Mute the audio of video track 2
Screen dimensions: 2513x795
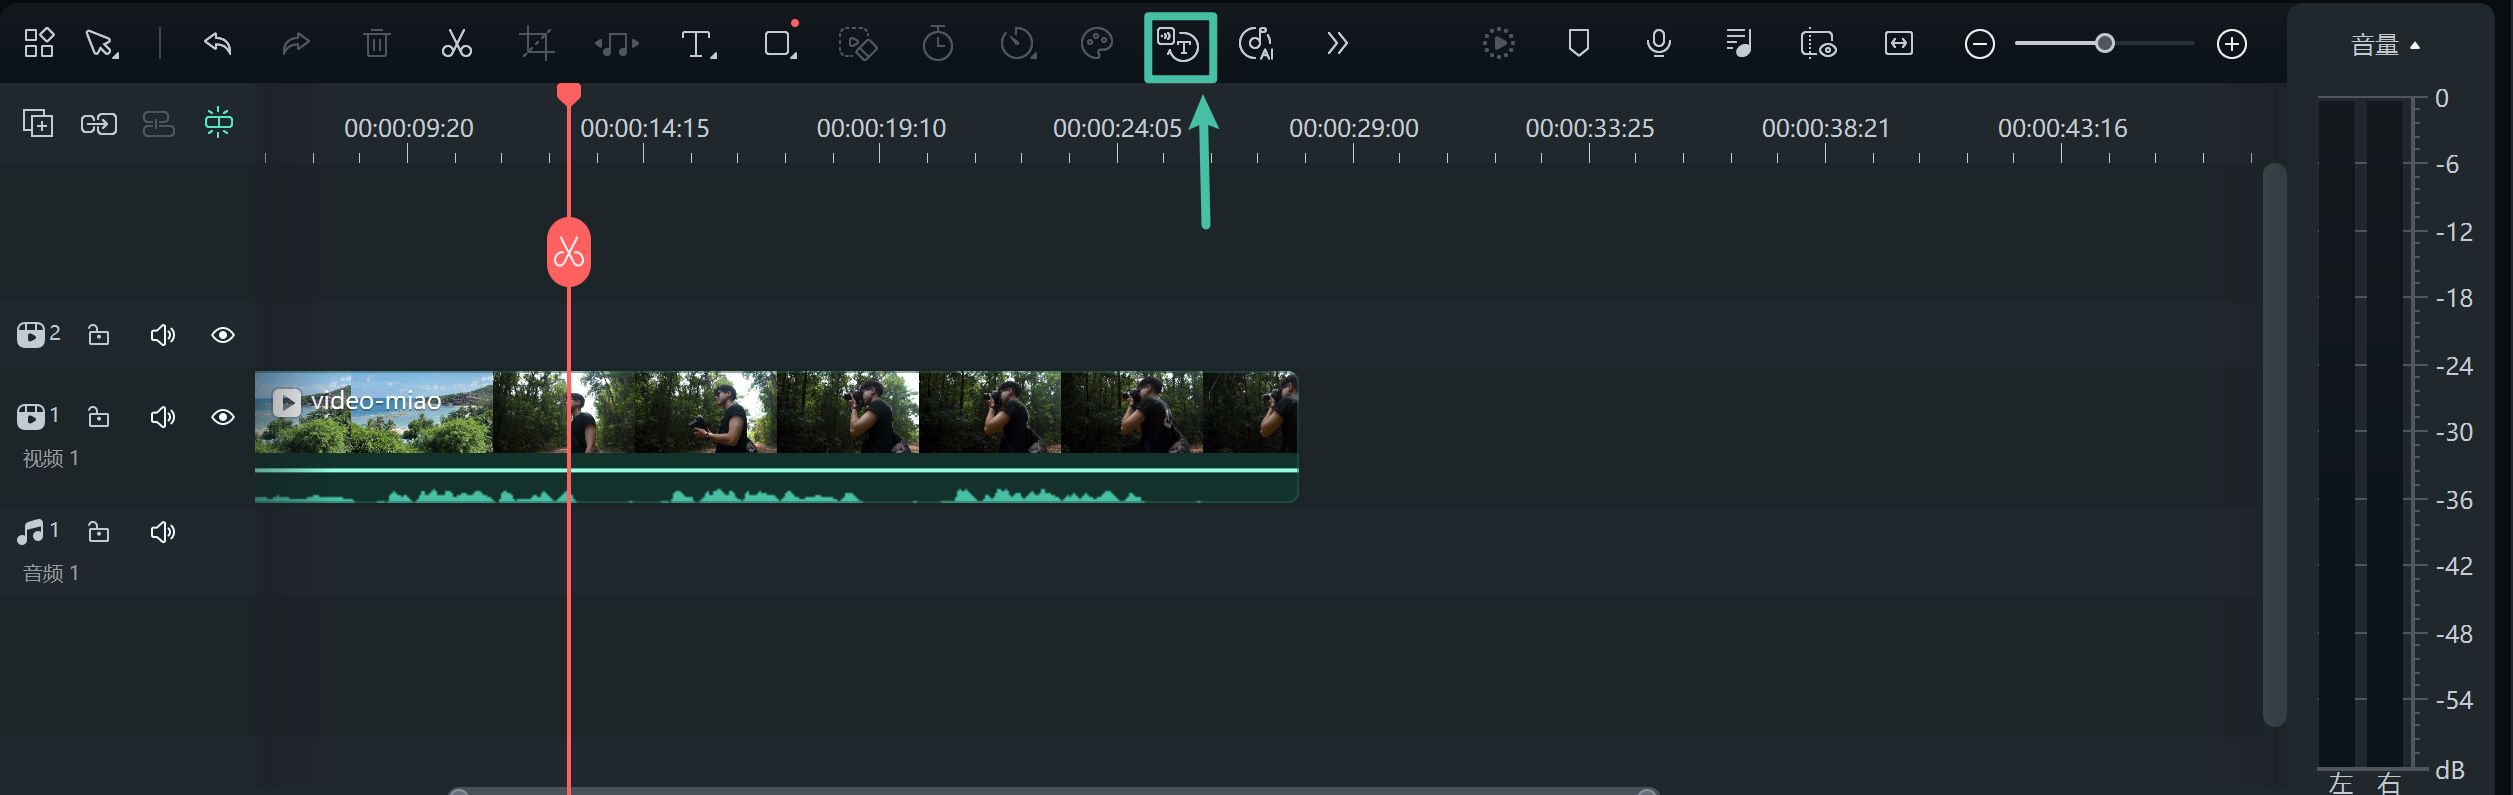pyautogui.click(x=162, y=335)
